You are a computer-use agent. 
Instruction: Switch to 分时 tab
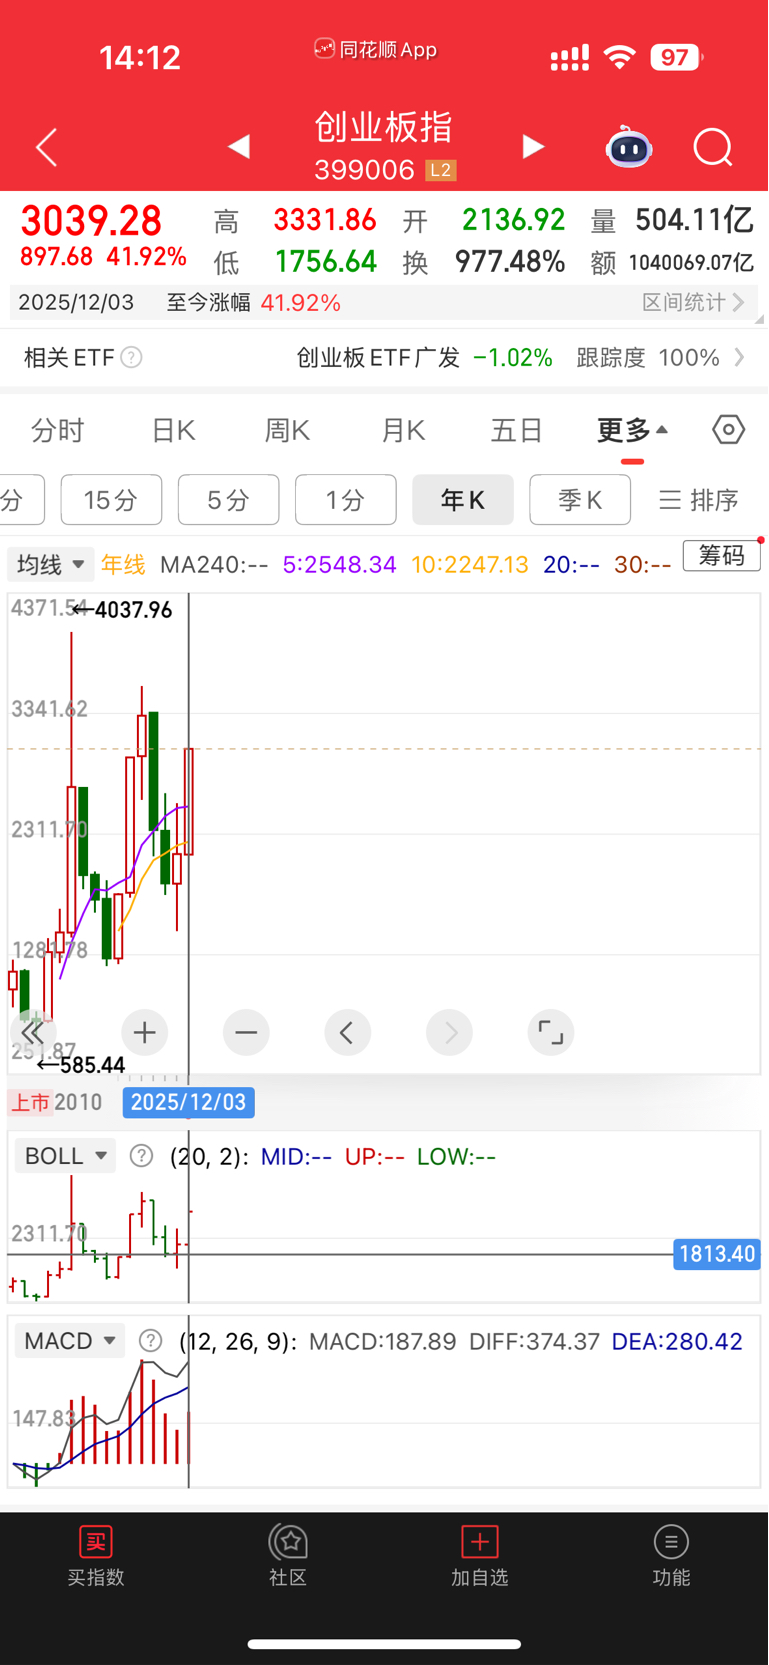[58, 431]
